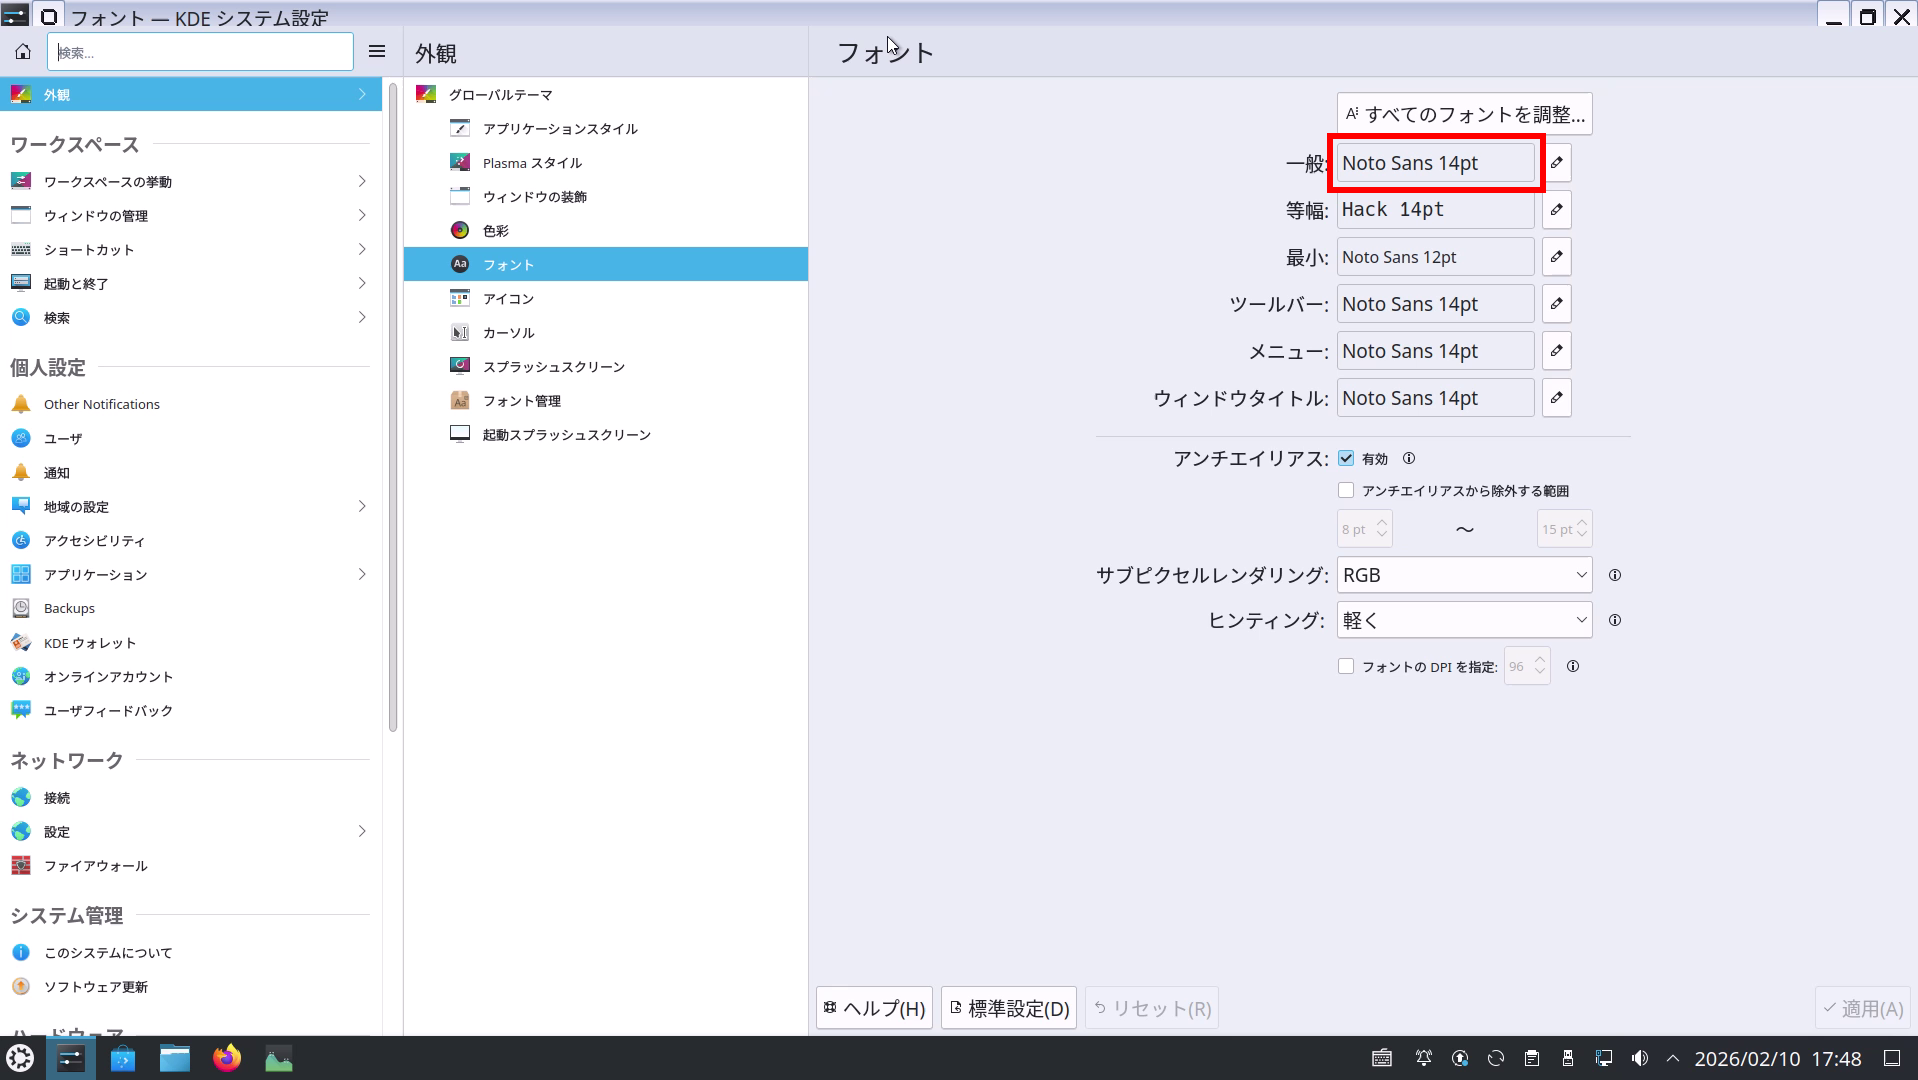Click the volume icon in system tray
This screenshot has height=1080, width=1918.
click(x=1640, y=1058)
